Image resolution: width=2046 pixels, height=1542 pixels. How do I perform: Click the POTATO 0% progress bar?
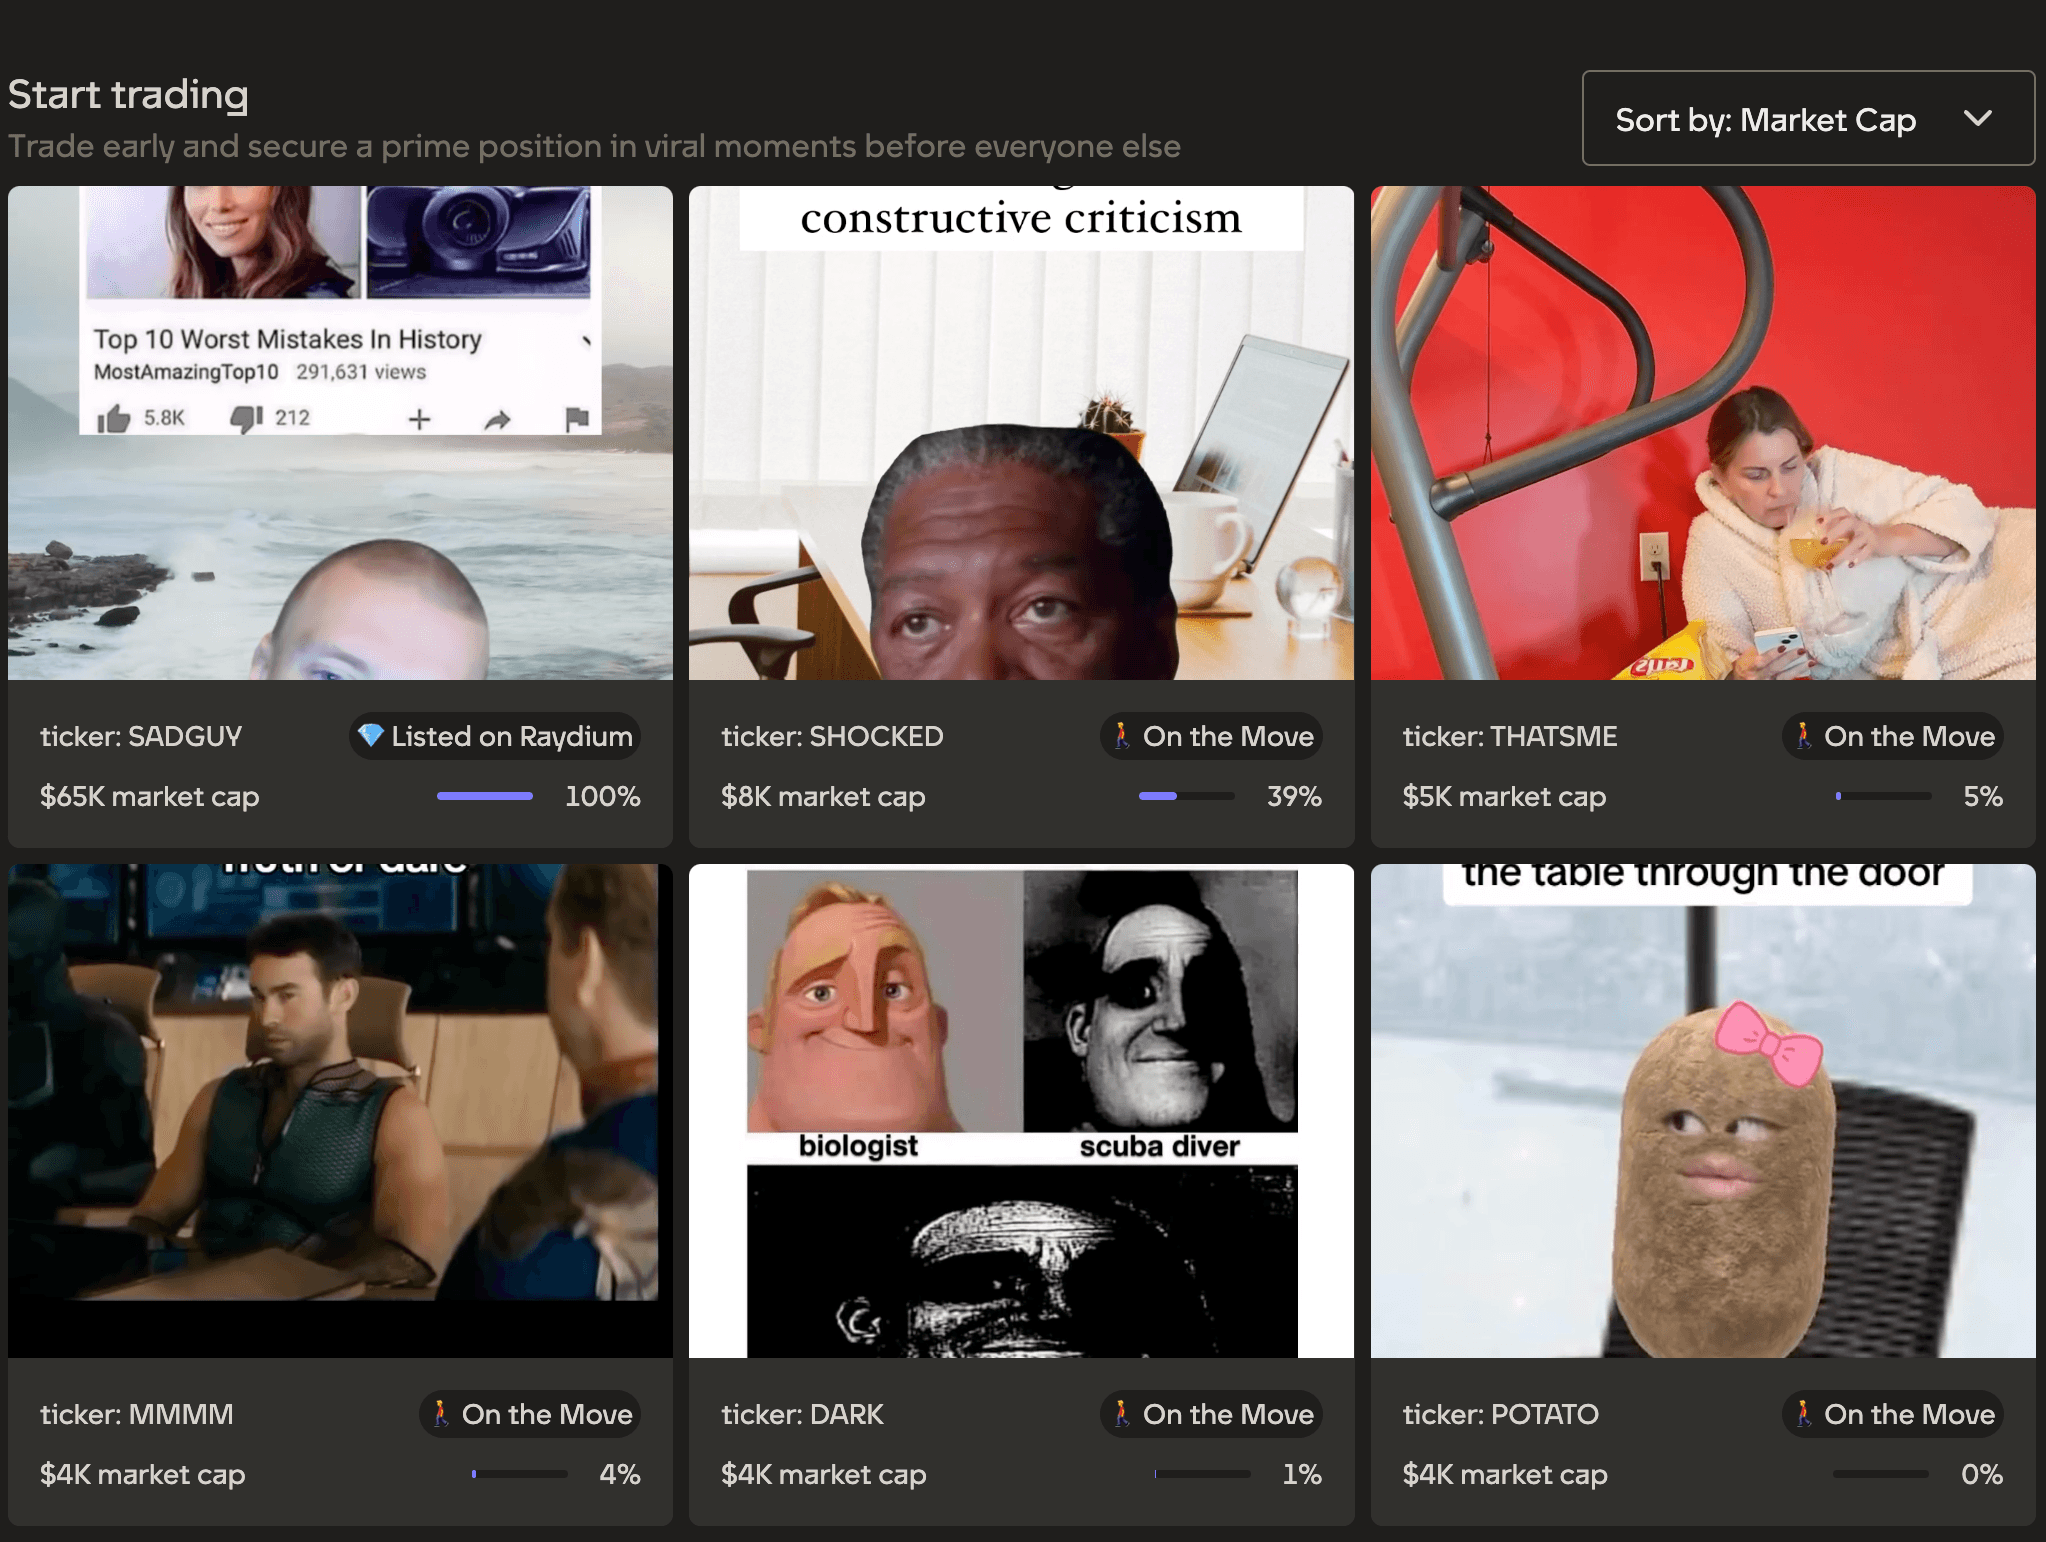1880,1474
